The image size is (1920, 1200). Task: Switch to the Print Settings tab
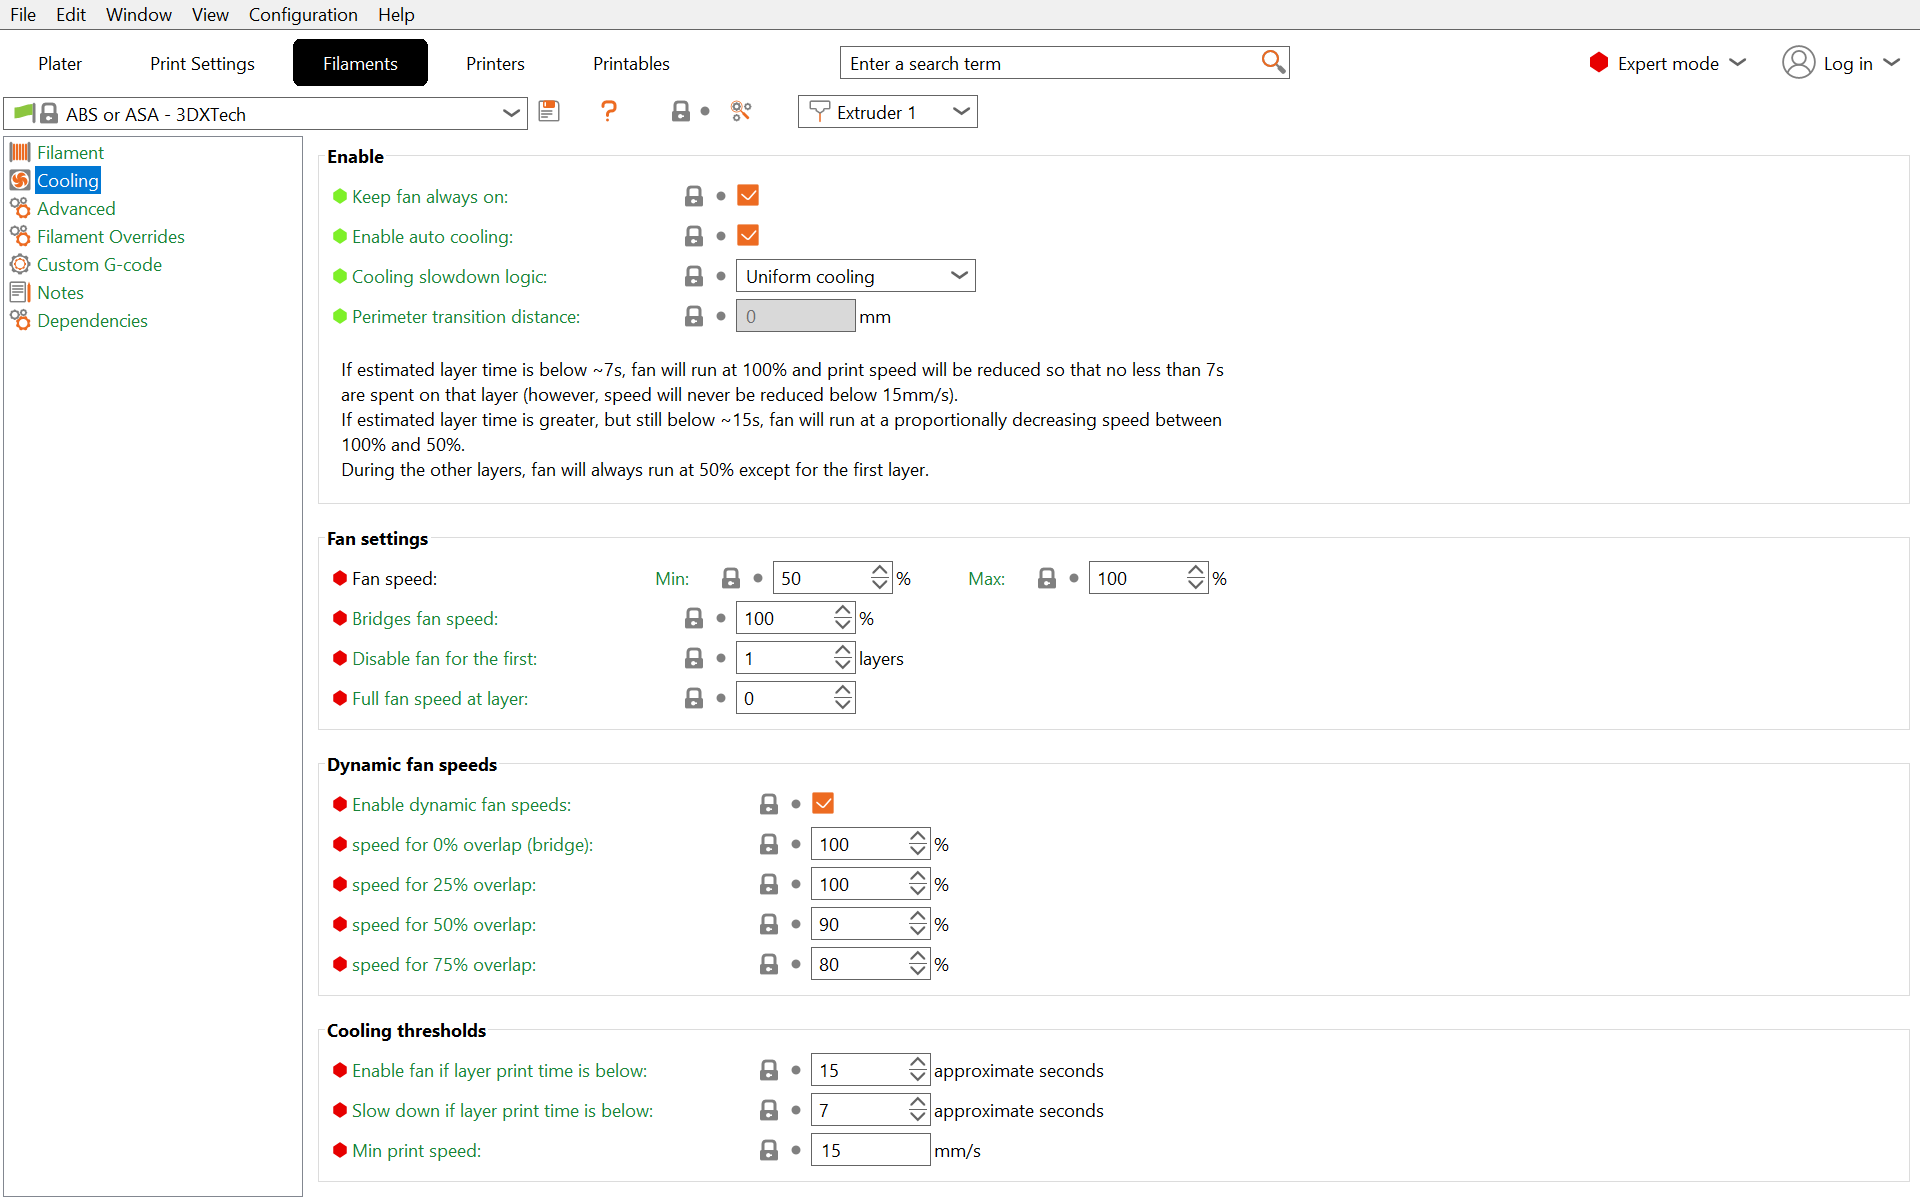pos(202,63)
